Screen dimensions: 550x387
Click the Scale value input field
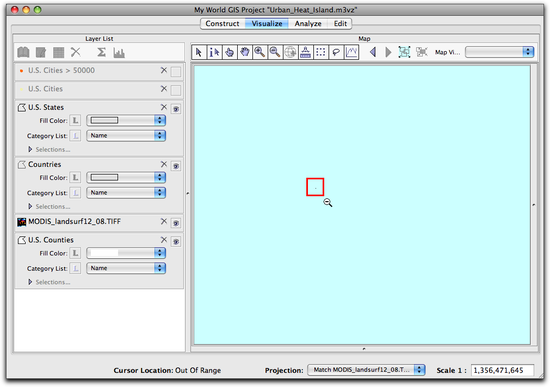[502, 370]
